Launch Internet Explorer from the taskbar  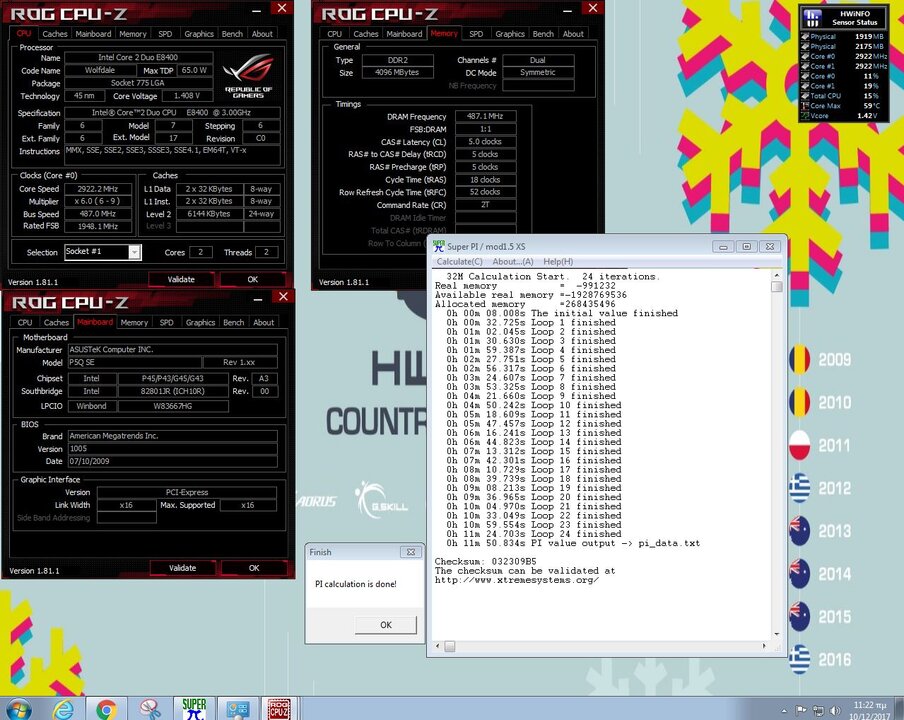click(62, 709)
